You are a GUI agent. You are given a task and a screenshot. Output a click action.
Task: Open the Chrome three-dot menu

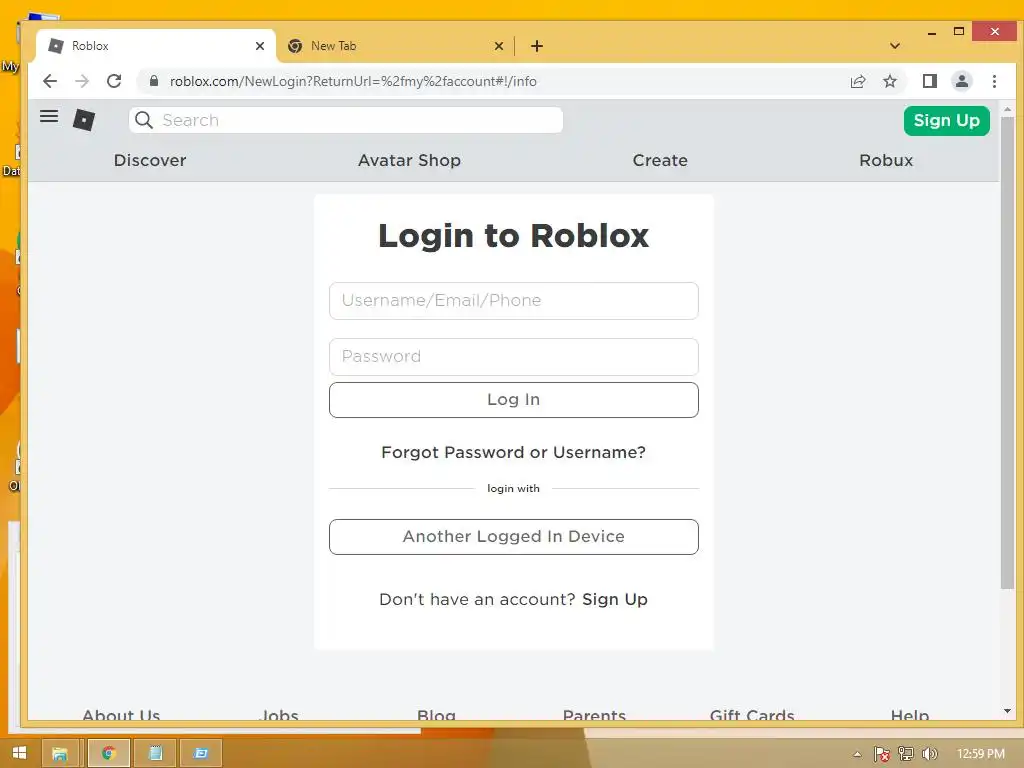994,81
